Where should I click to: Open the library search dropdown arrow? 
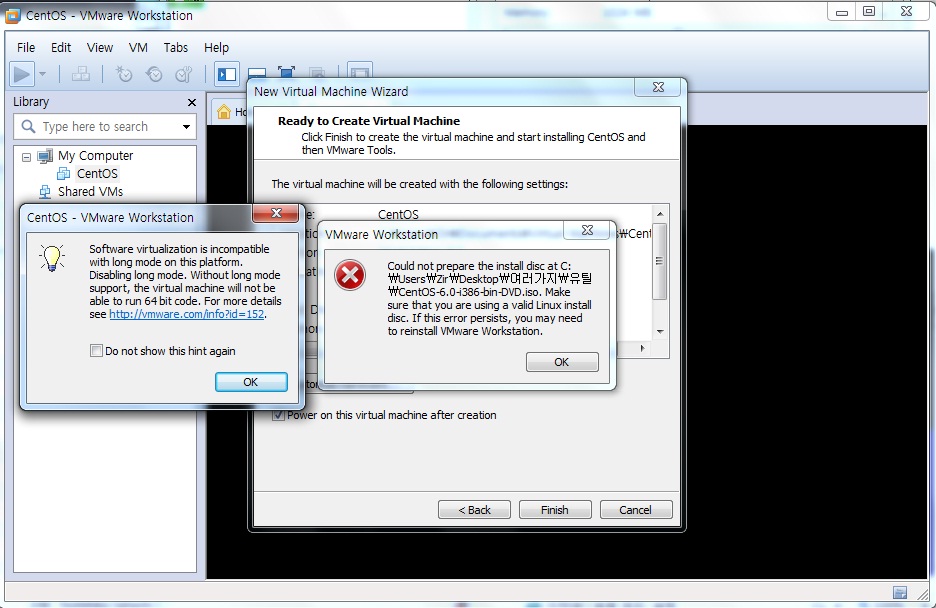tap(186, 127)
